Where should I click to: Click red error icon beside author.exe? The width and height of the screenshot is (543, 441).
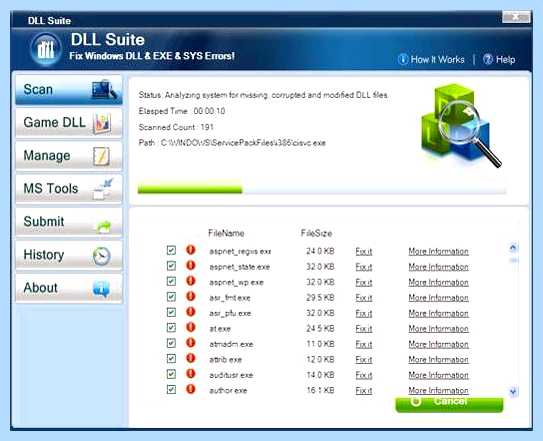(x=190, y=389)
